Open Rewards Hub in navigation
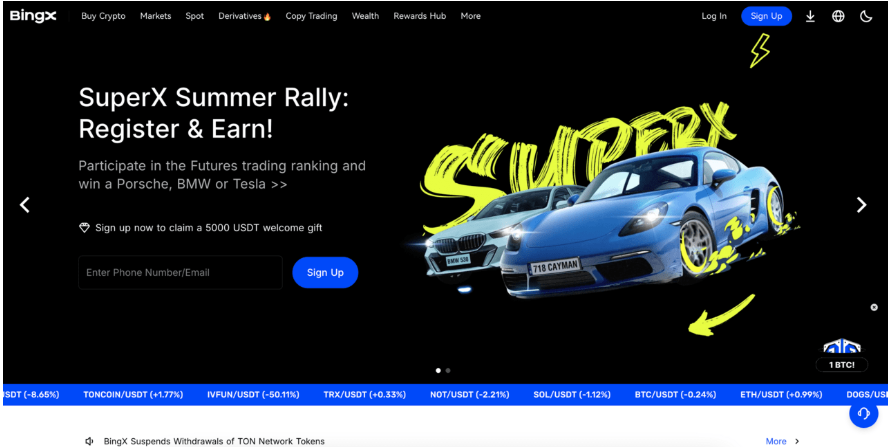The image size is (889, 447). 419,16
